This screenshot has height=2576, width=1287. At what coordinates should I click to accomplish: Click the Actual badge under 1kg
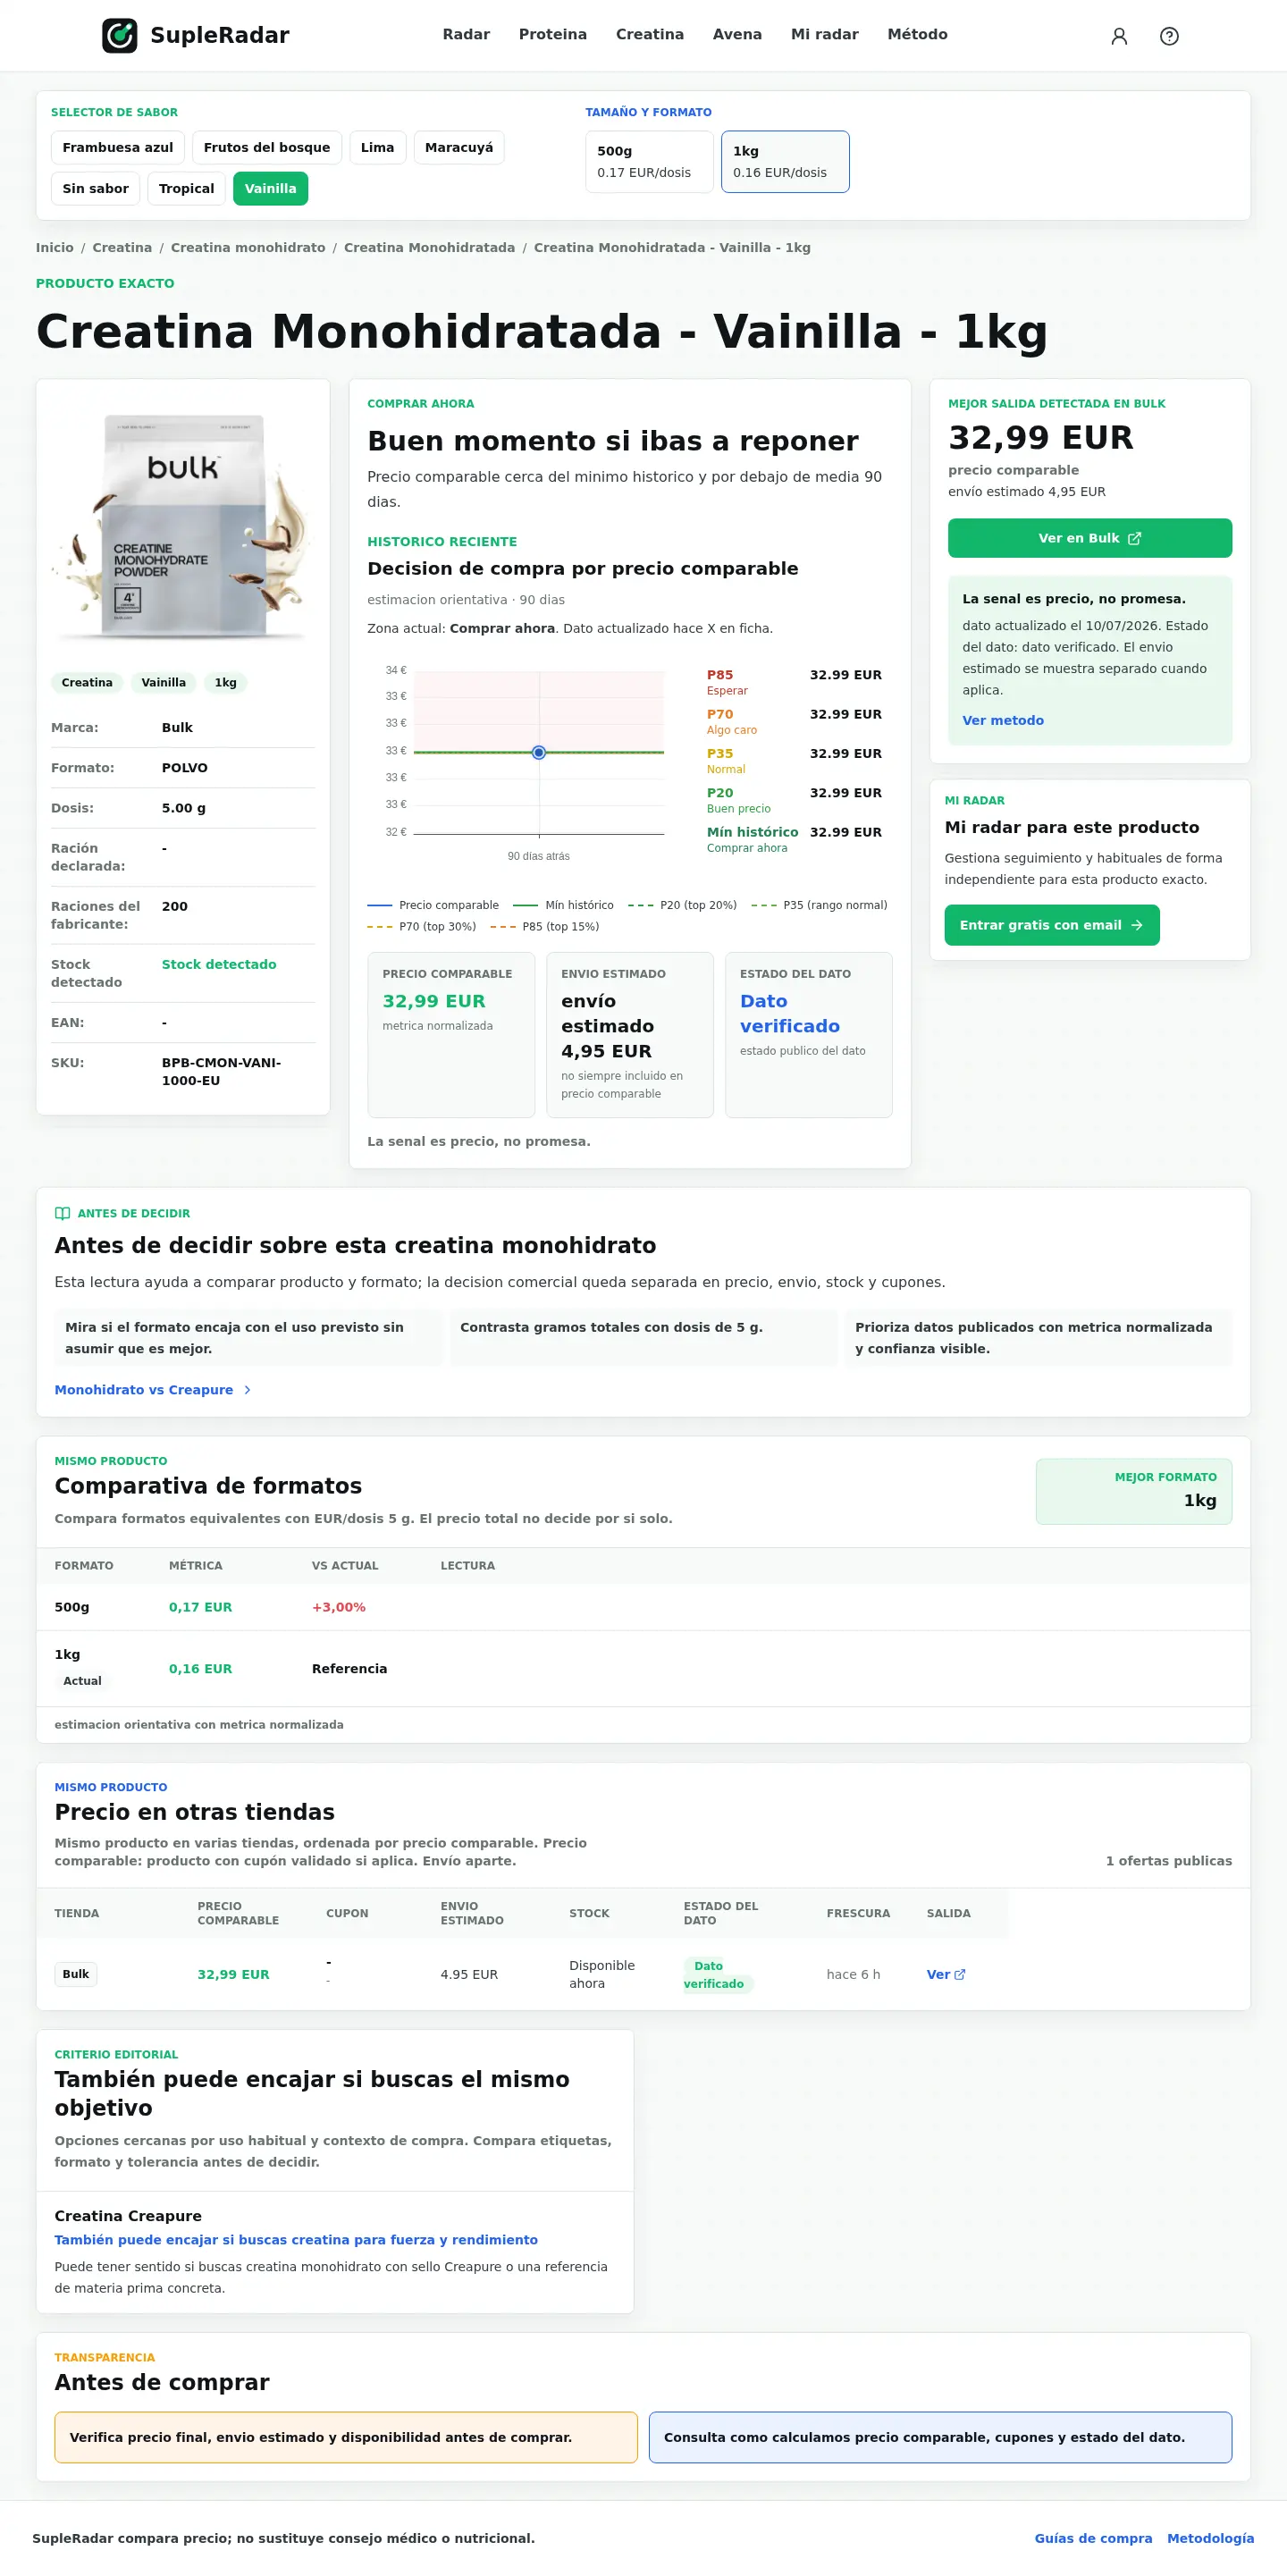(x=82, y=1681)
